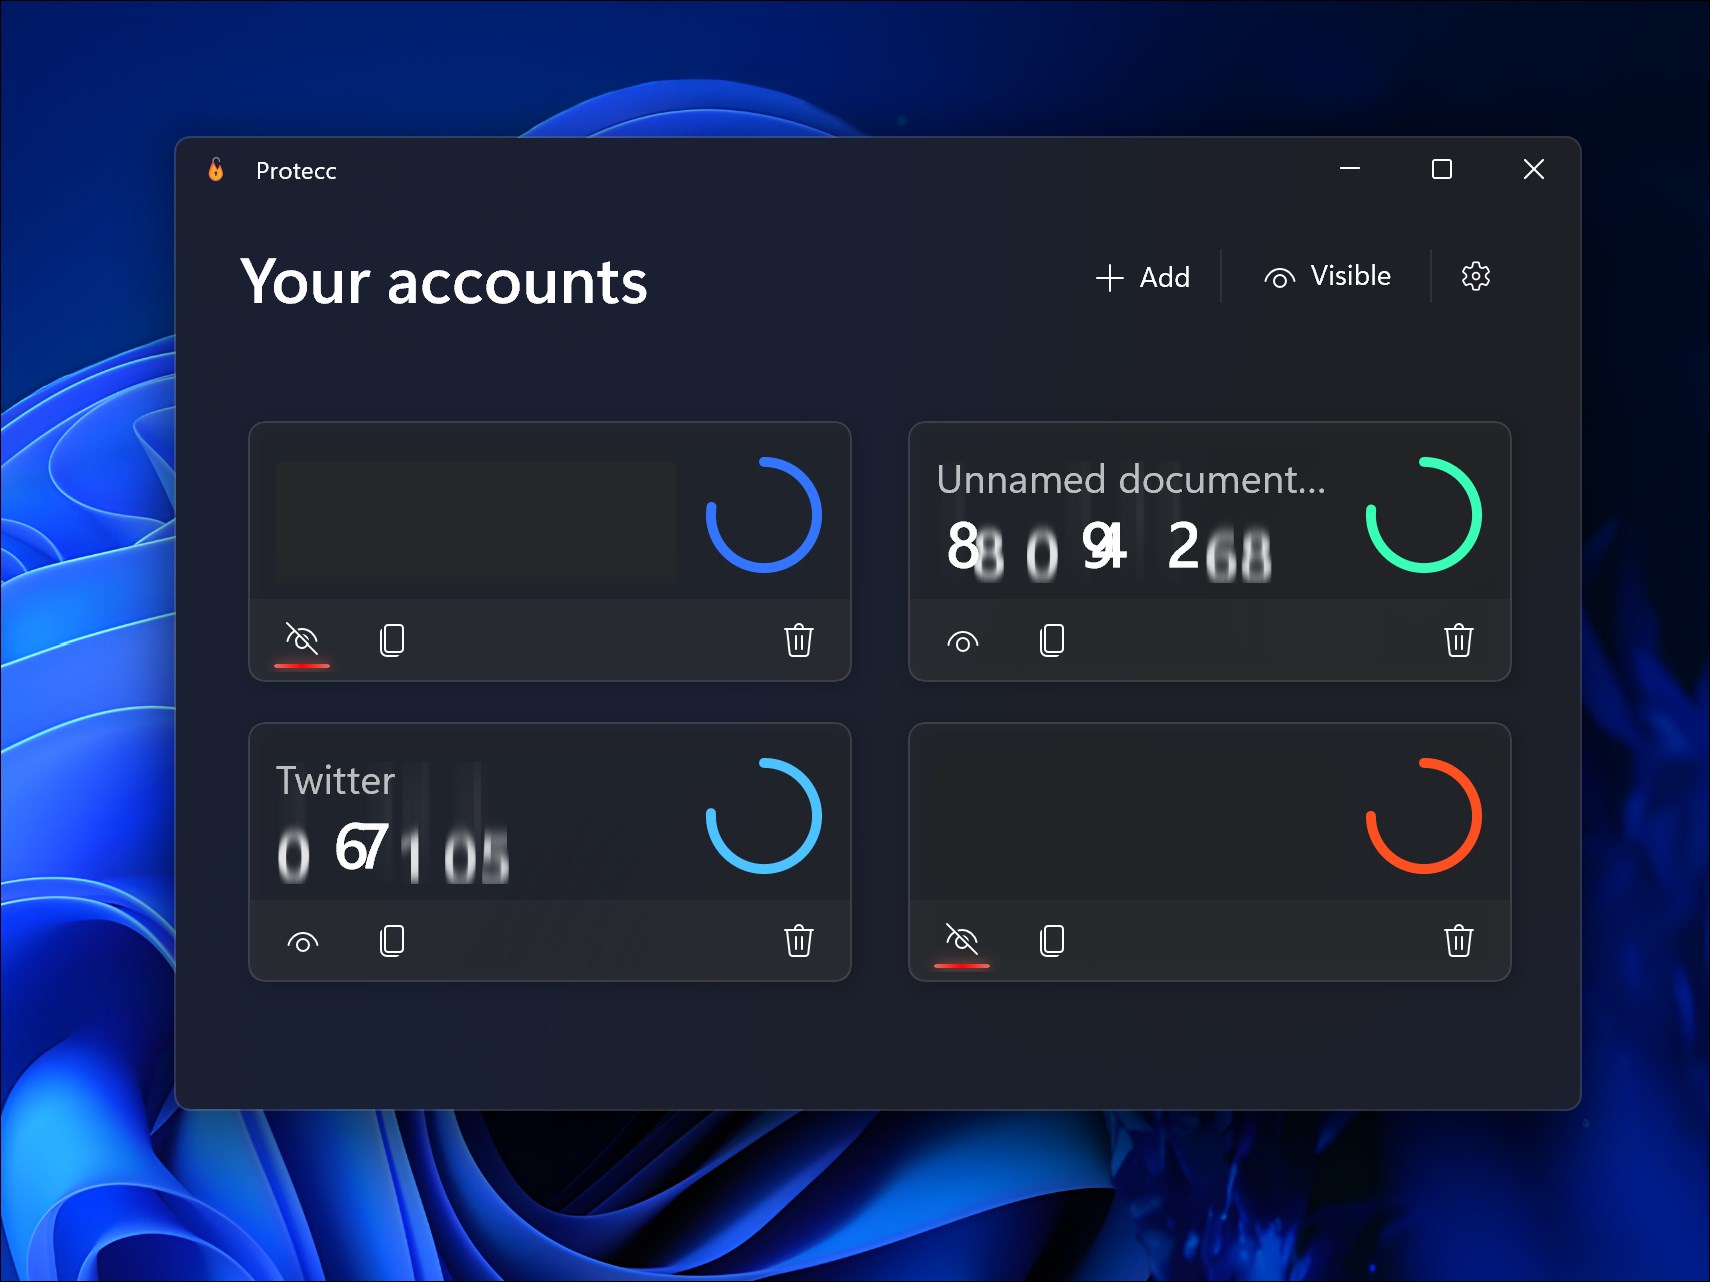Click the Protecc flame logo
This screenshot has width=1710, height=1282.
point(214,170)
